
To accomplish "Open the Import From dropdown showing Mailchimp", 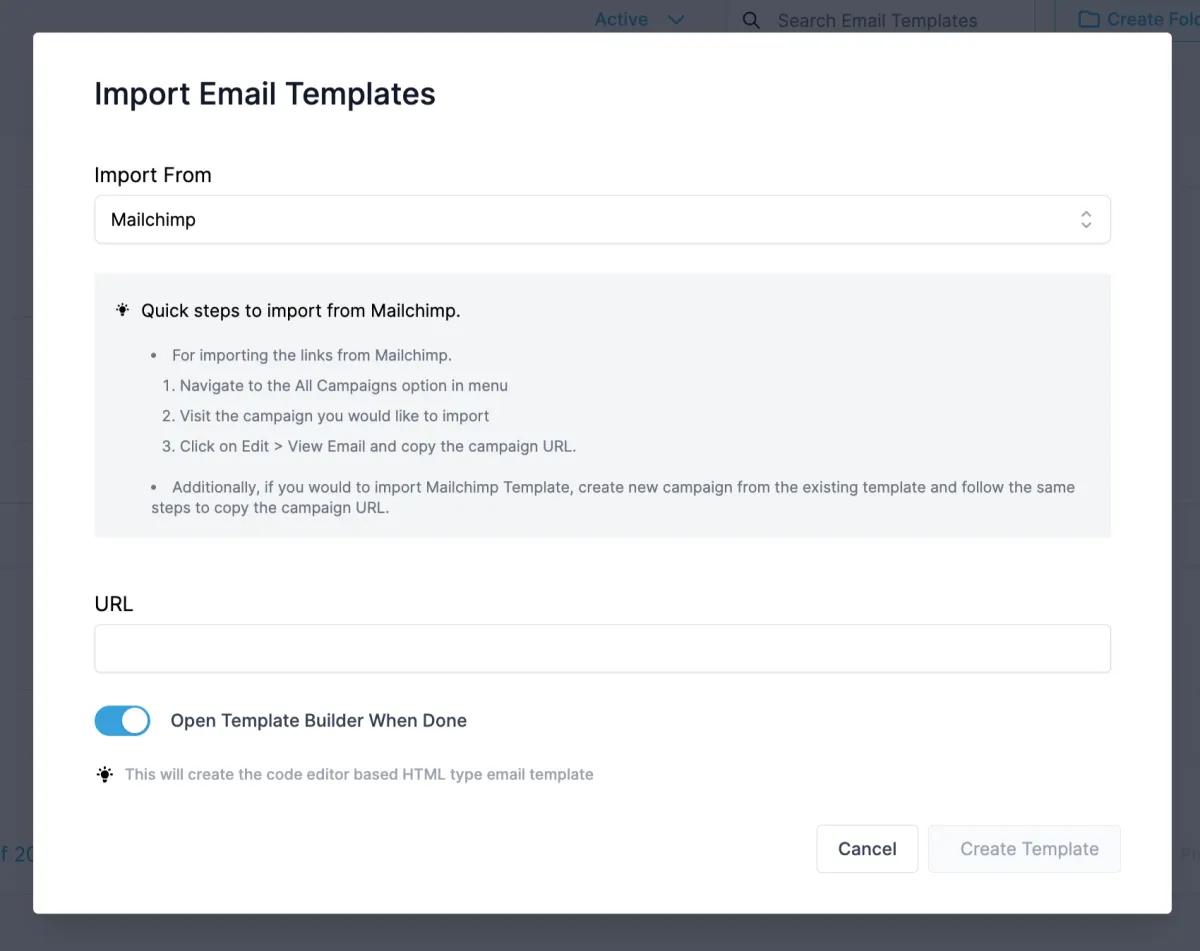I will point(602,220).
